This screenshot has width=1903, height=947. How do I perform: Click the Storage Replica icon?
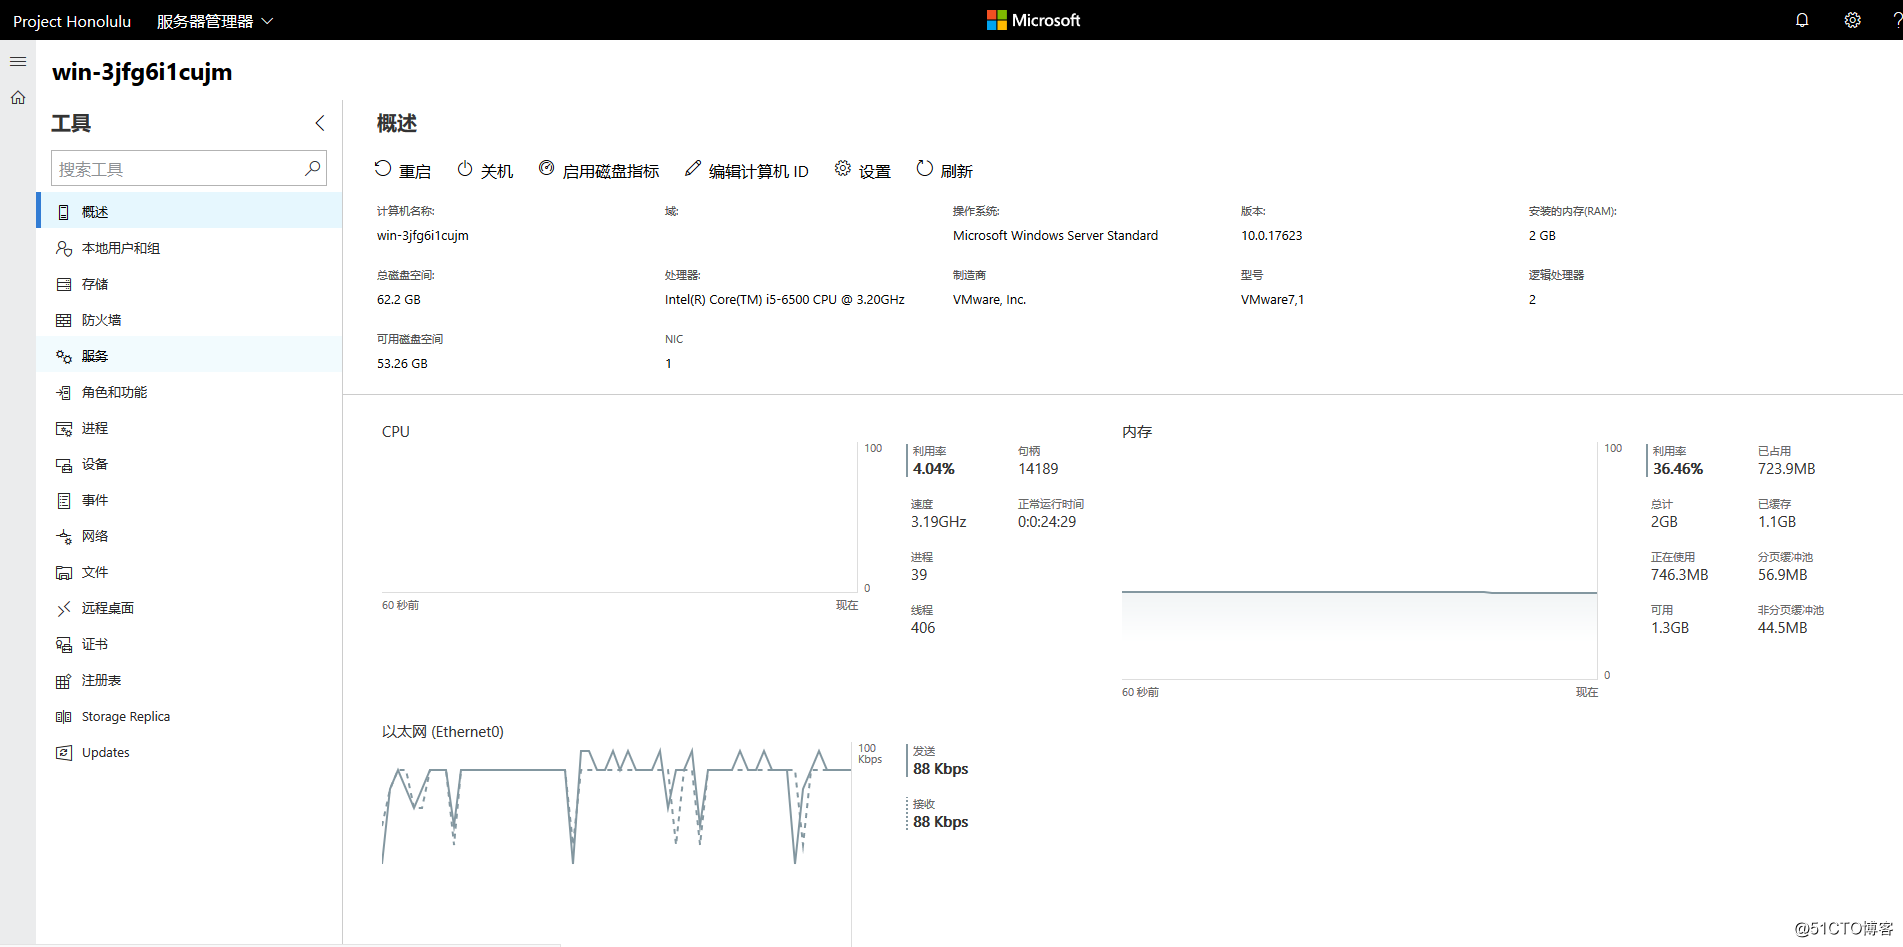[64, 716]
